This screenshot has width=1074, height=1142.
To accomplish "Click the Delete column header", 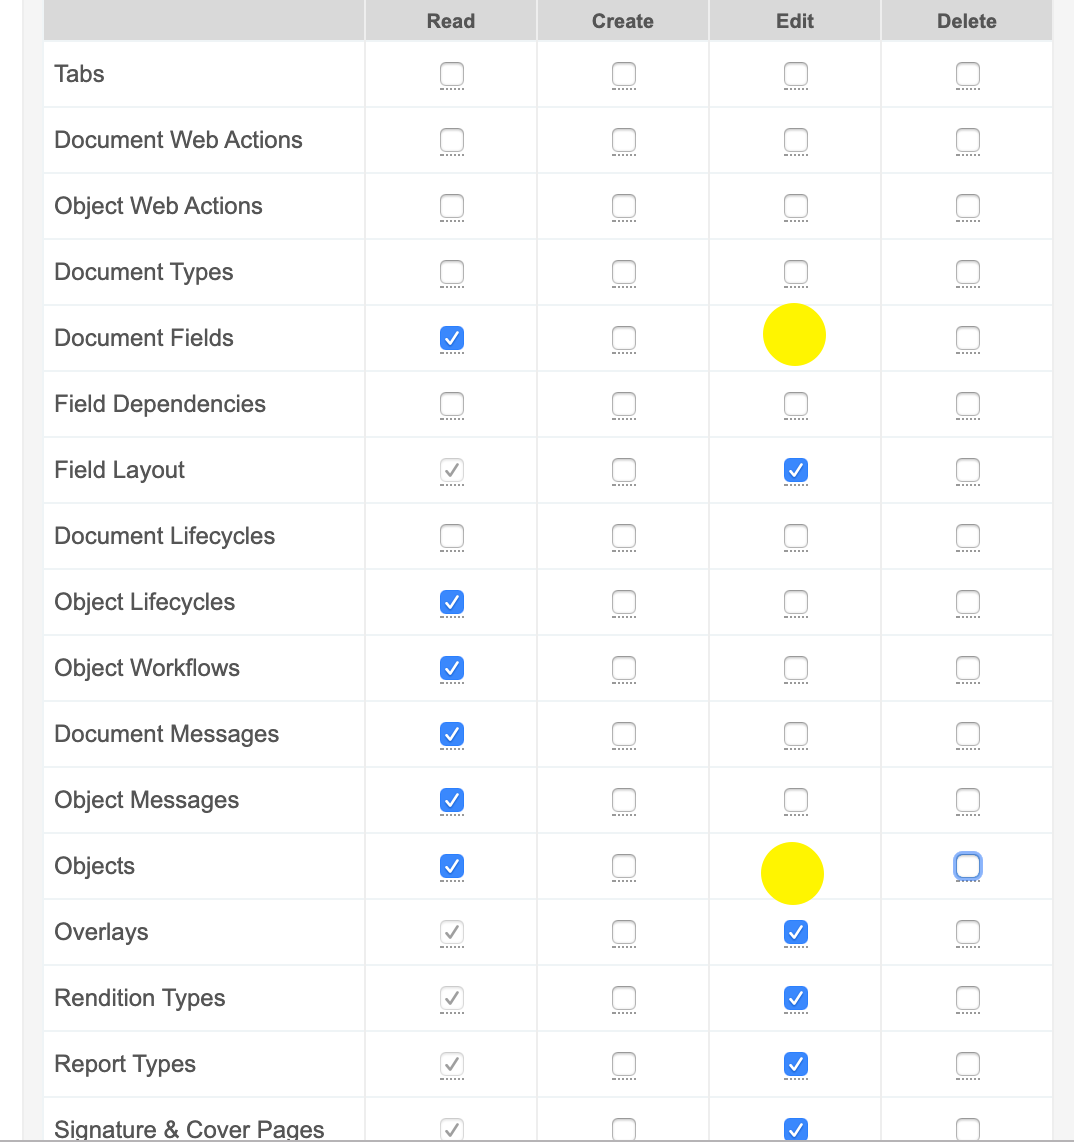I will pos(967,21).
